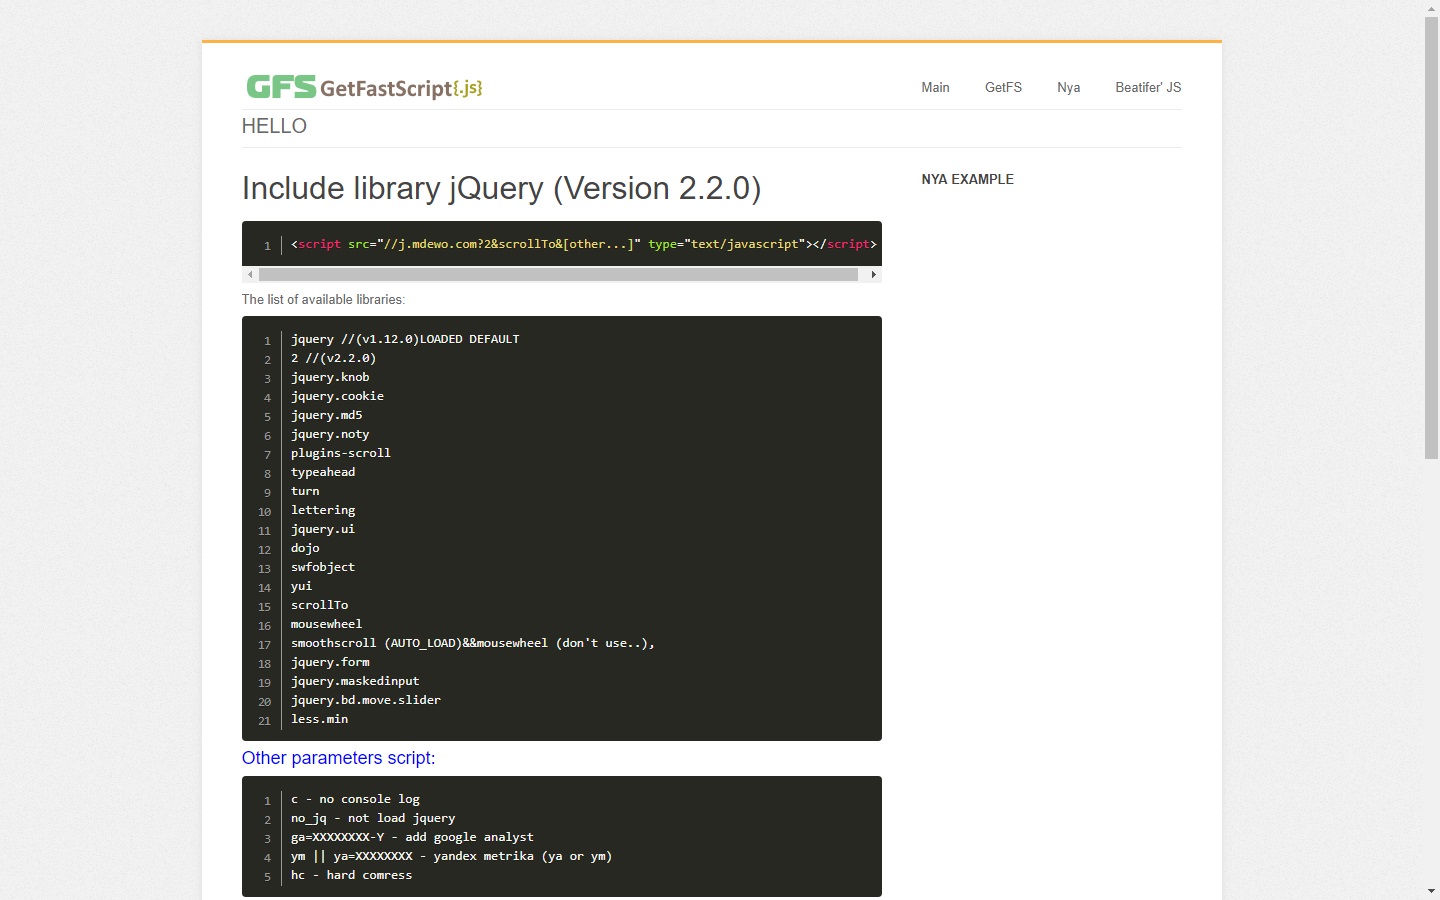This screenshot has height=900, width=1440.
Task: Select the jquery.bd.move.slider line
Action: click(366, 700)
